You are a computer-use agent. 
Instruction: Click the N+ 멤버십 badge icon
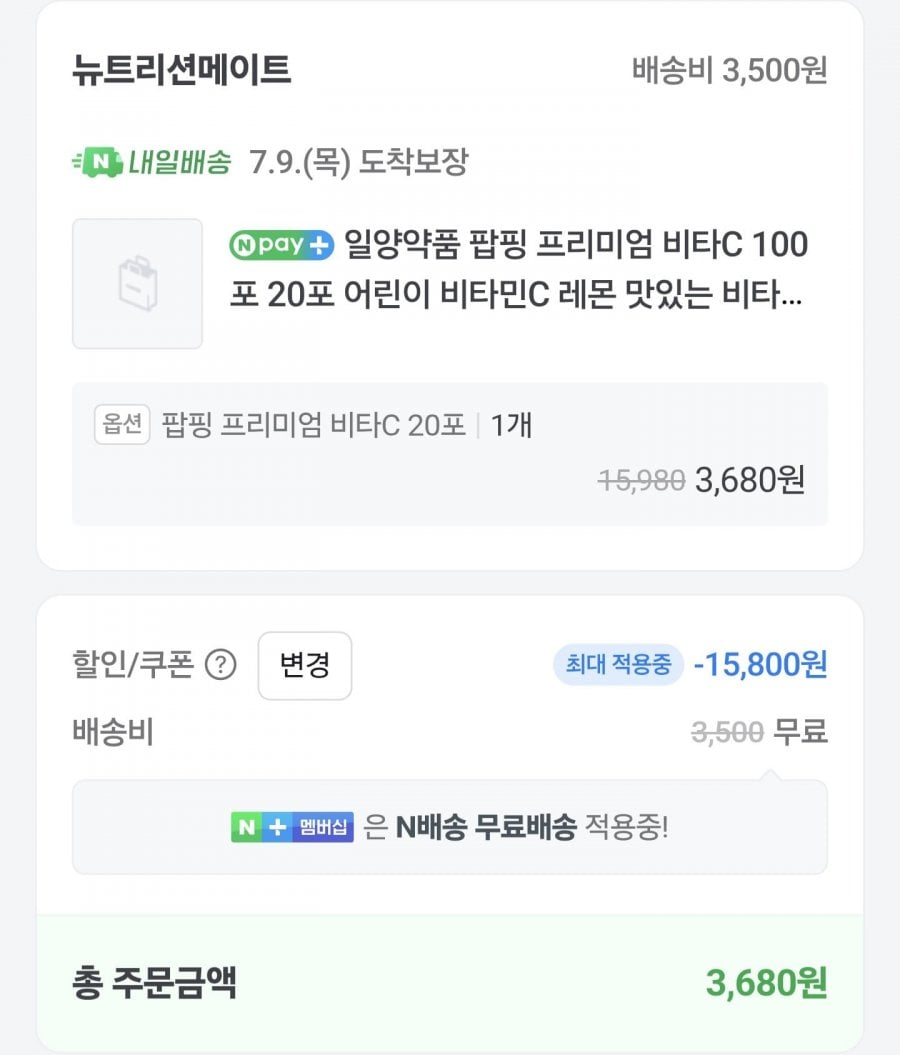(x=292, y=827)
